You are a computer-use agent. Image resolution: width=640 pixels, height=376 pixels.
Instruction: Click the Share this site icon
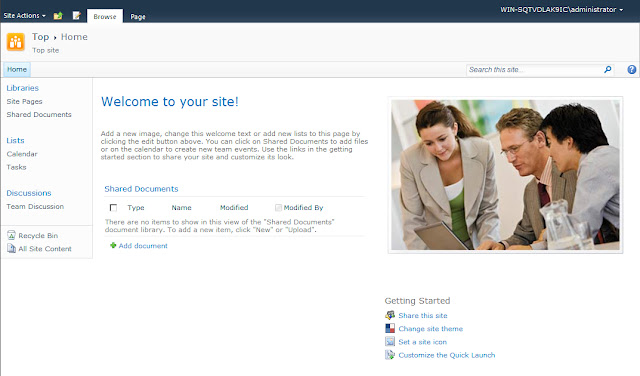[390, 315]
